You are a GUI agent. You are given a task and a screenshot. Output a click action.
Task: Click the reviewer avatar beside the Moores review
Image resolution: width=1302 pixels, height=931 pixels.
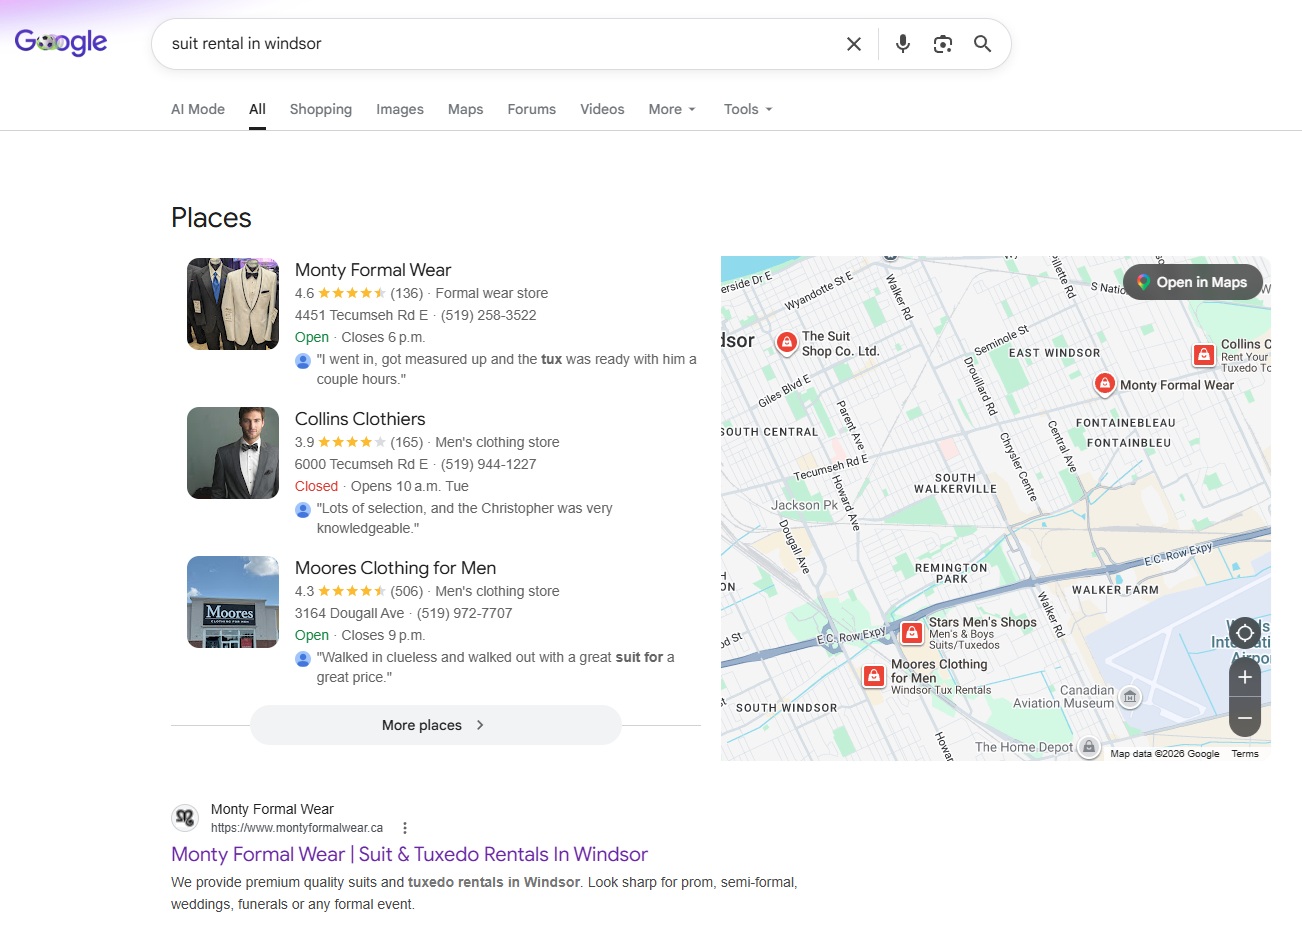click(303, 659)
